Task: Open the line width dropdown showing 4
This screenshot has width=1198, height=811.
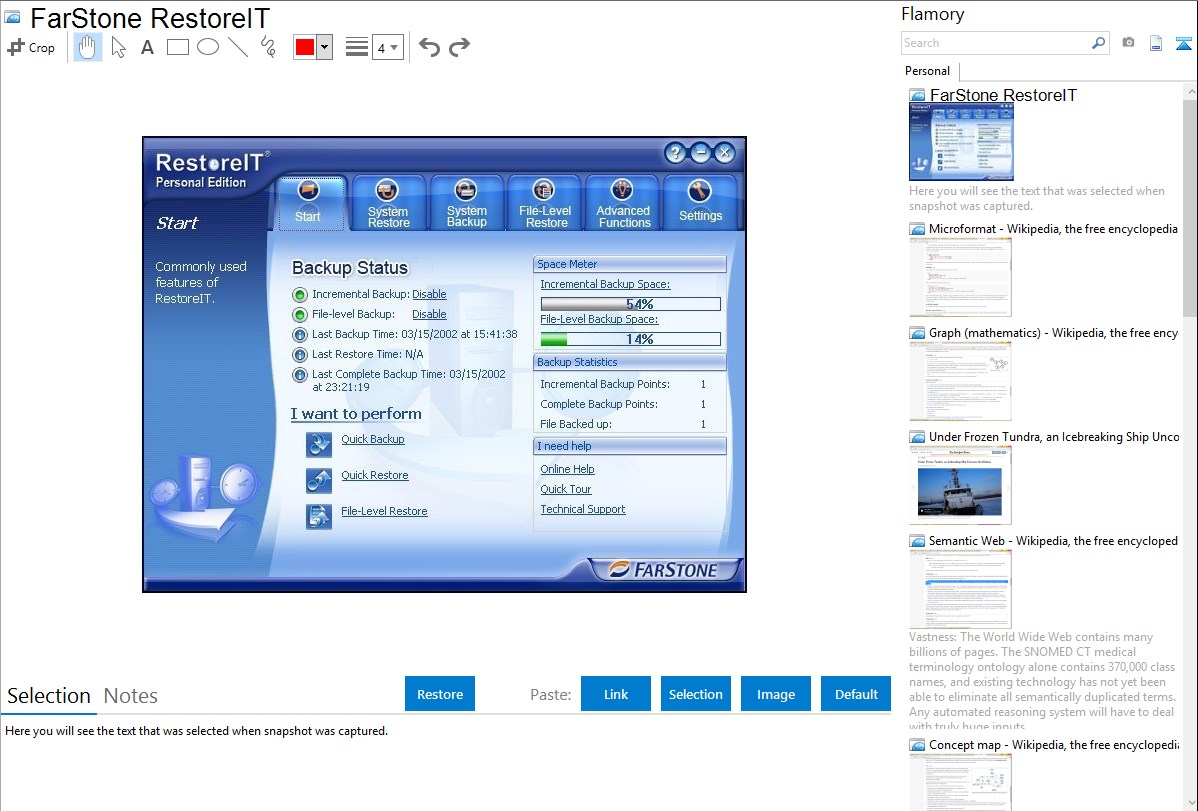Action: [388, 47]
